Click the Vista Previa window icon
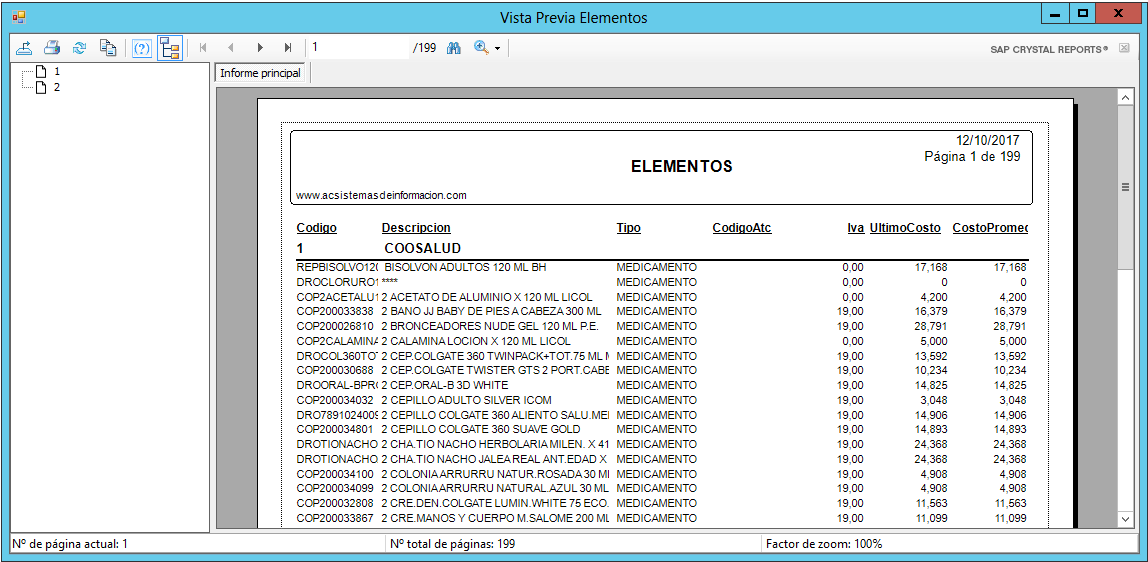Screen dimensions: 1148x562 pyautogui.click(x=18, y=17)
